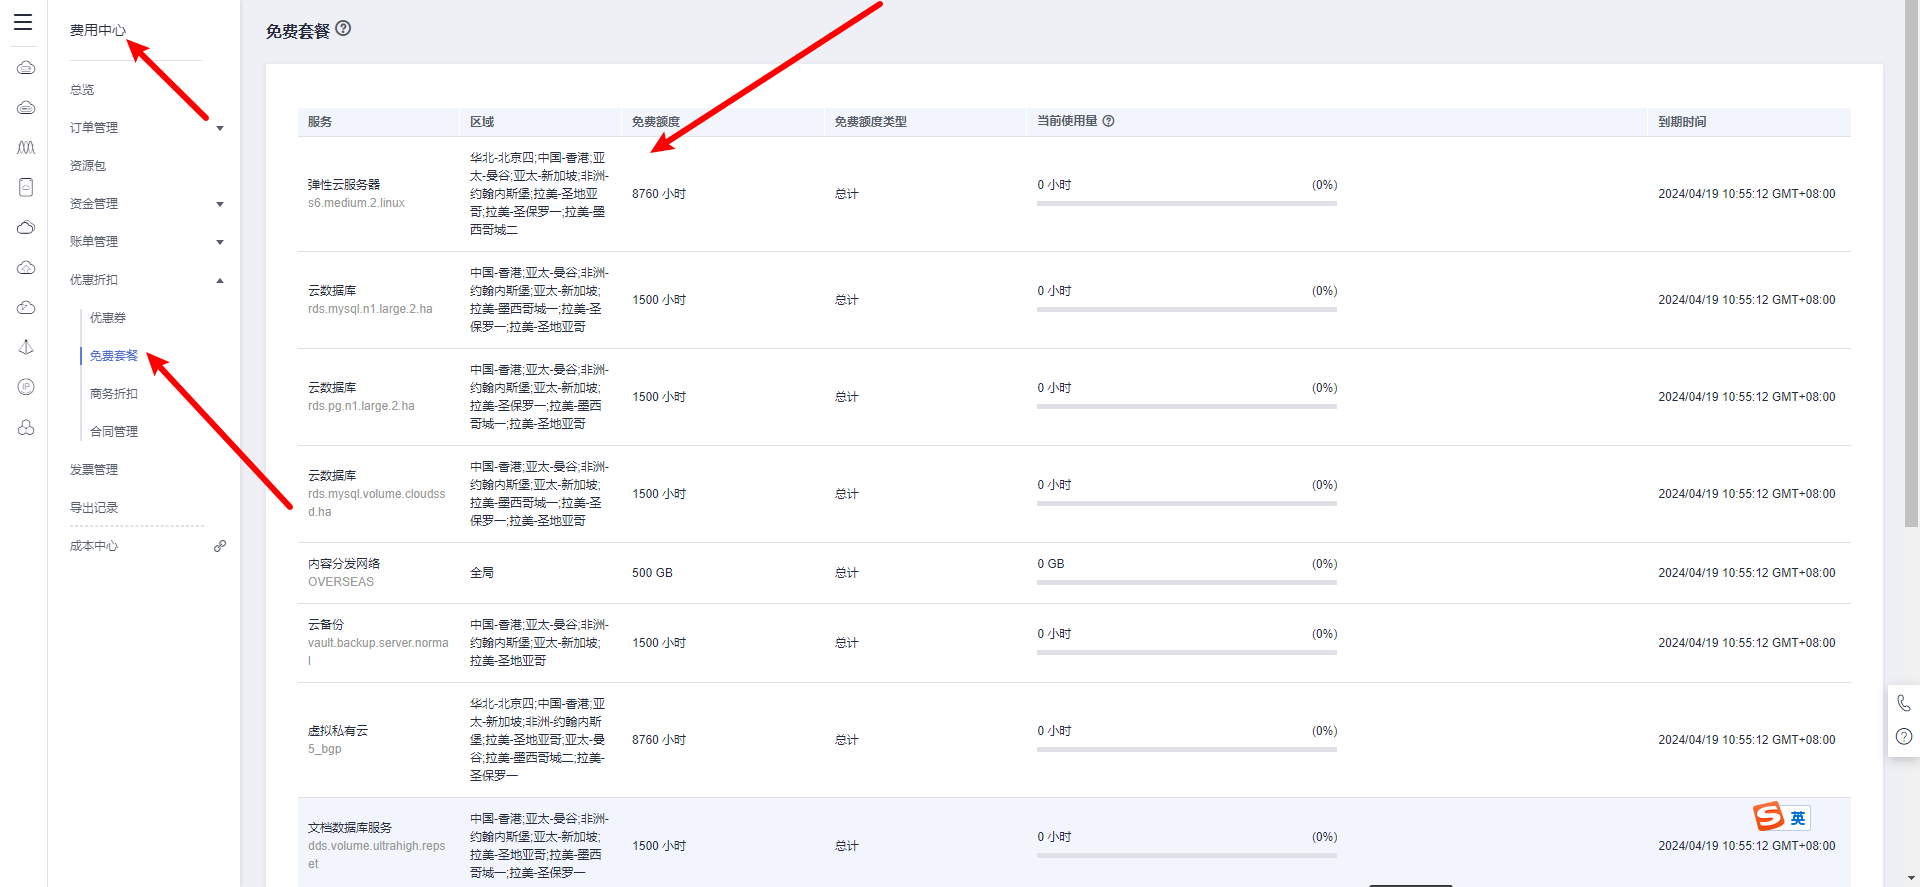Select 优惠券 in the sidebar

point(108,318)
